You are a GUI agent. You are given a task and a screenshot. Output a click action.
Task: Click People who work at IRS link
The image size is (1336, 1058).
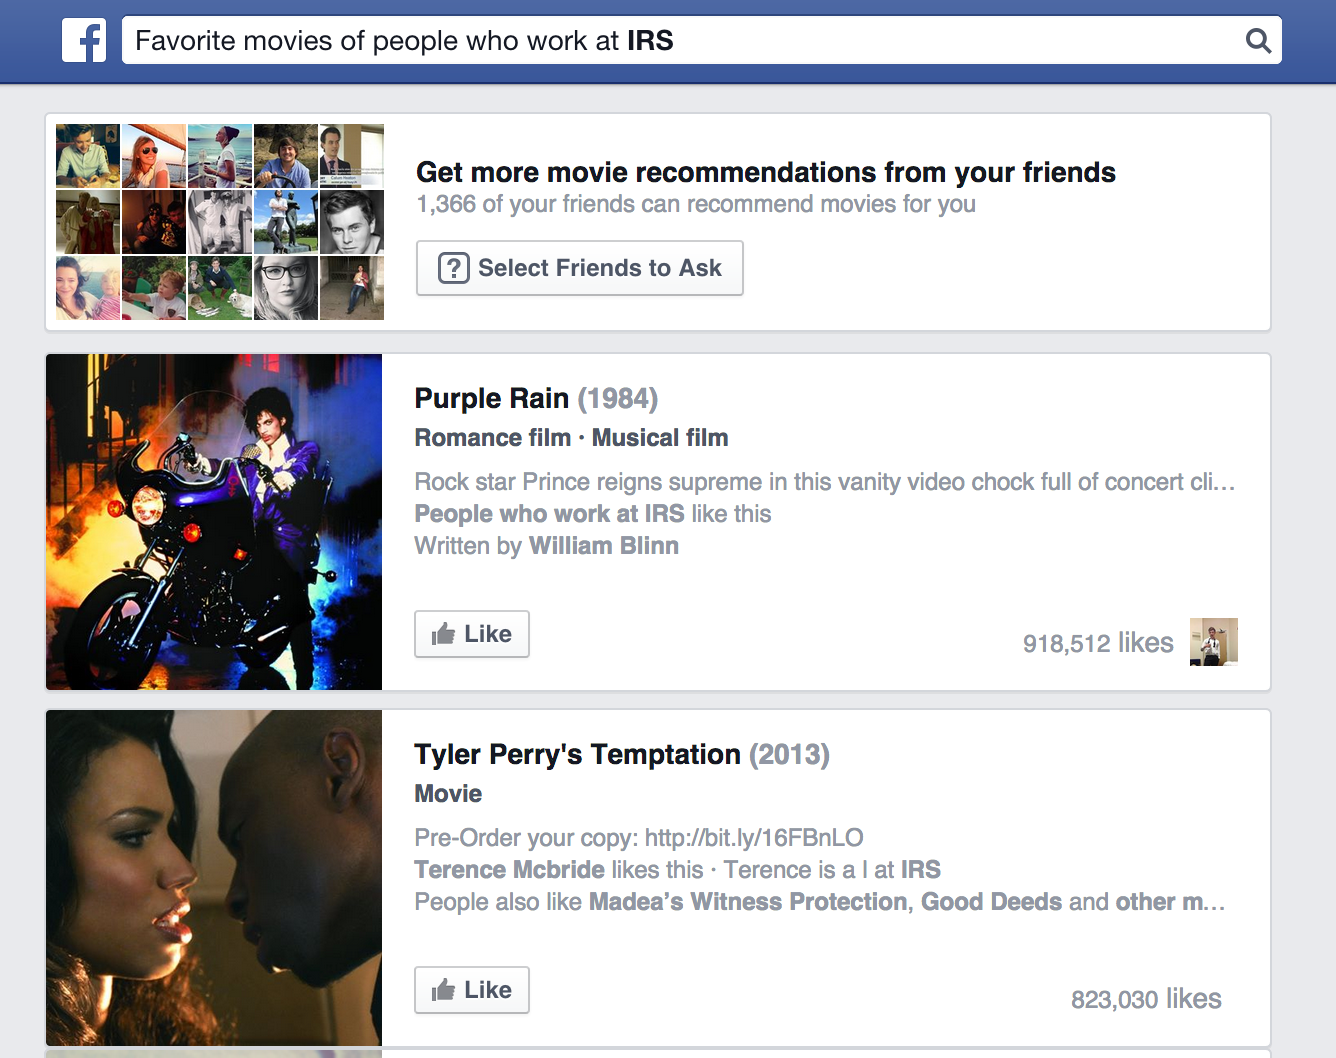pos(550,514)
